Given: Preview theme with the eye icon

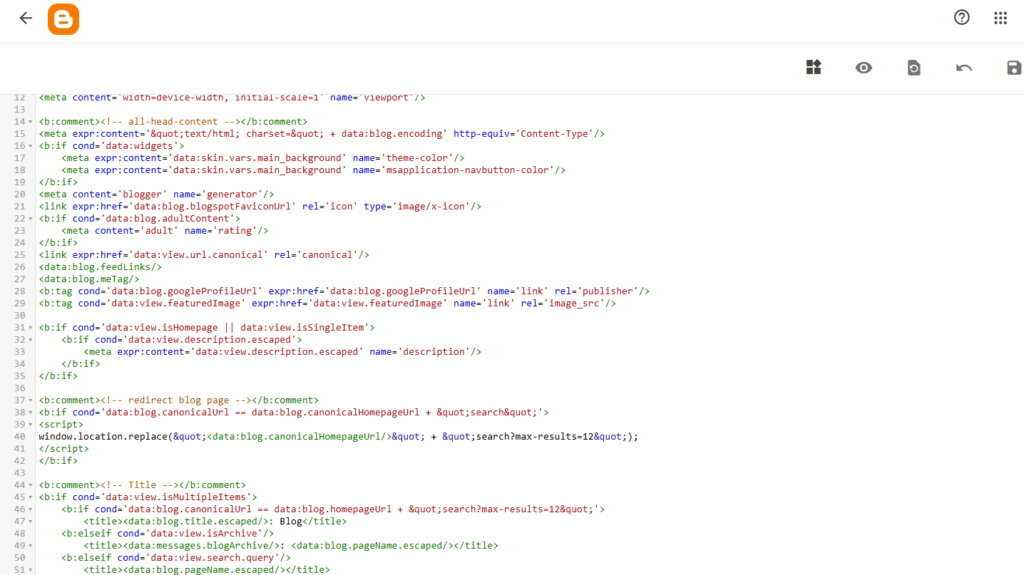Looking at the screenshot, I should [863, 67].
